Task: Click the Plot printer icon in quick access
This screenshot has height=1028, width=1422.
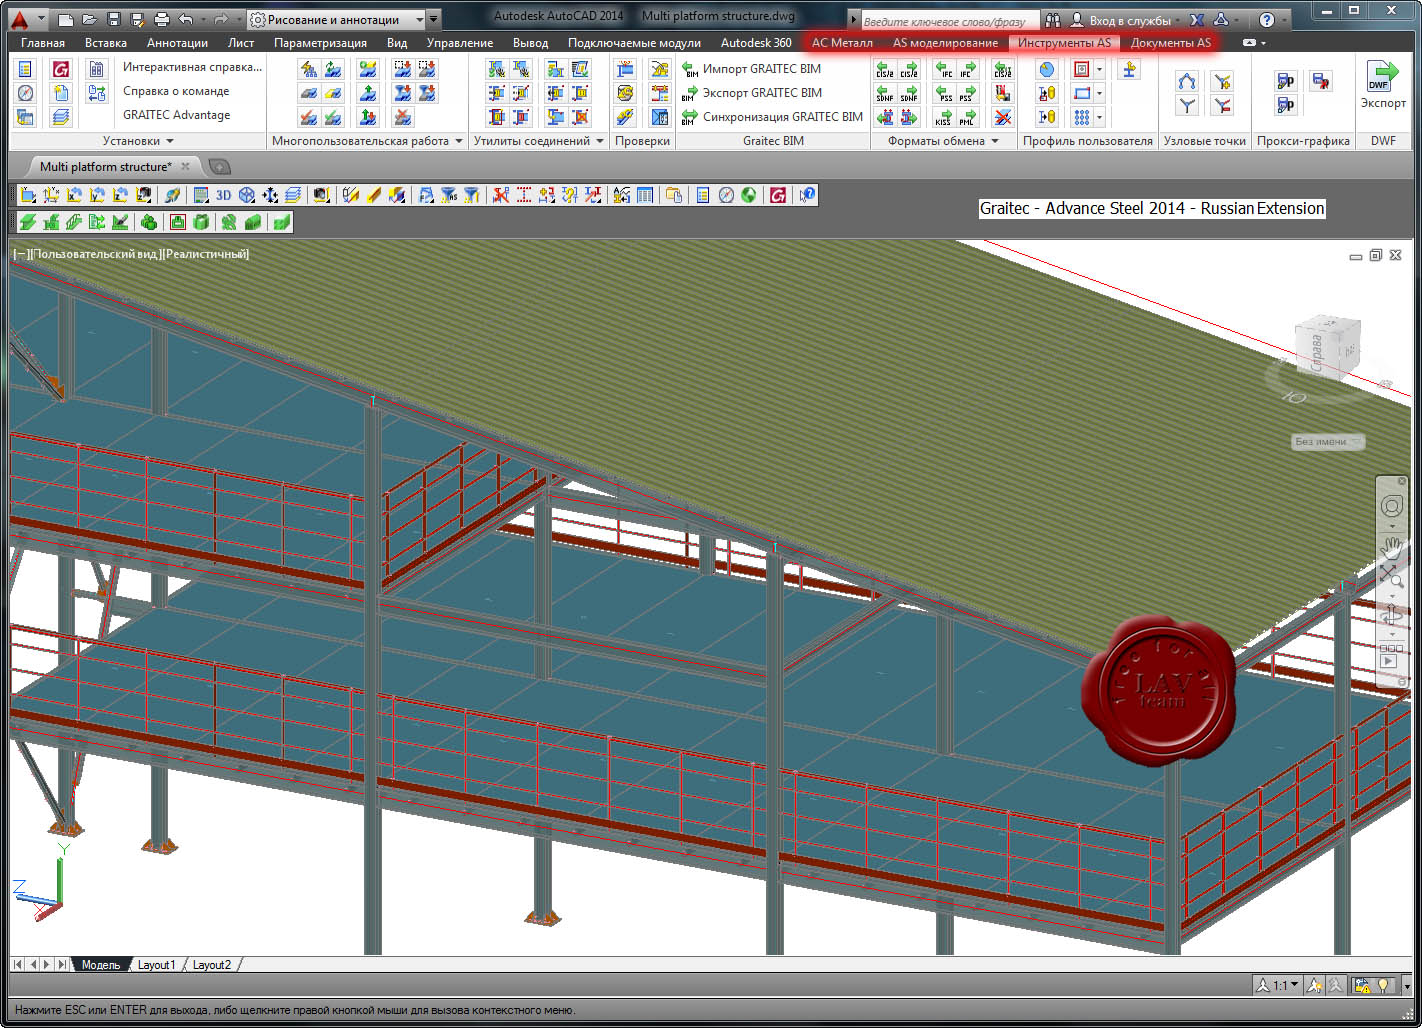Action: 162,19
